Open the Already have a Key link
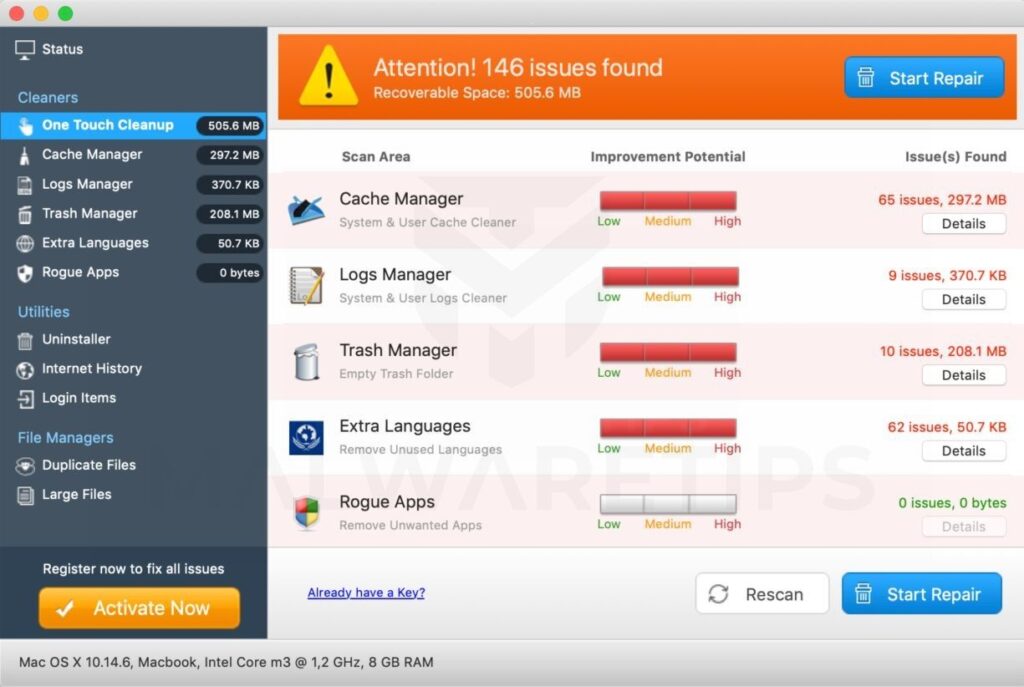 click(366, 592)
